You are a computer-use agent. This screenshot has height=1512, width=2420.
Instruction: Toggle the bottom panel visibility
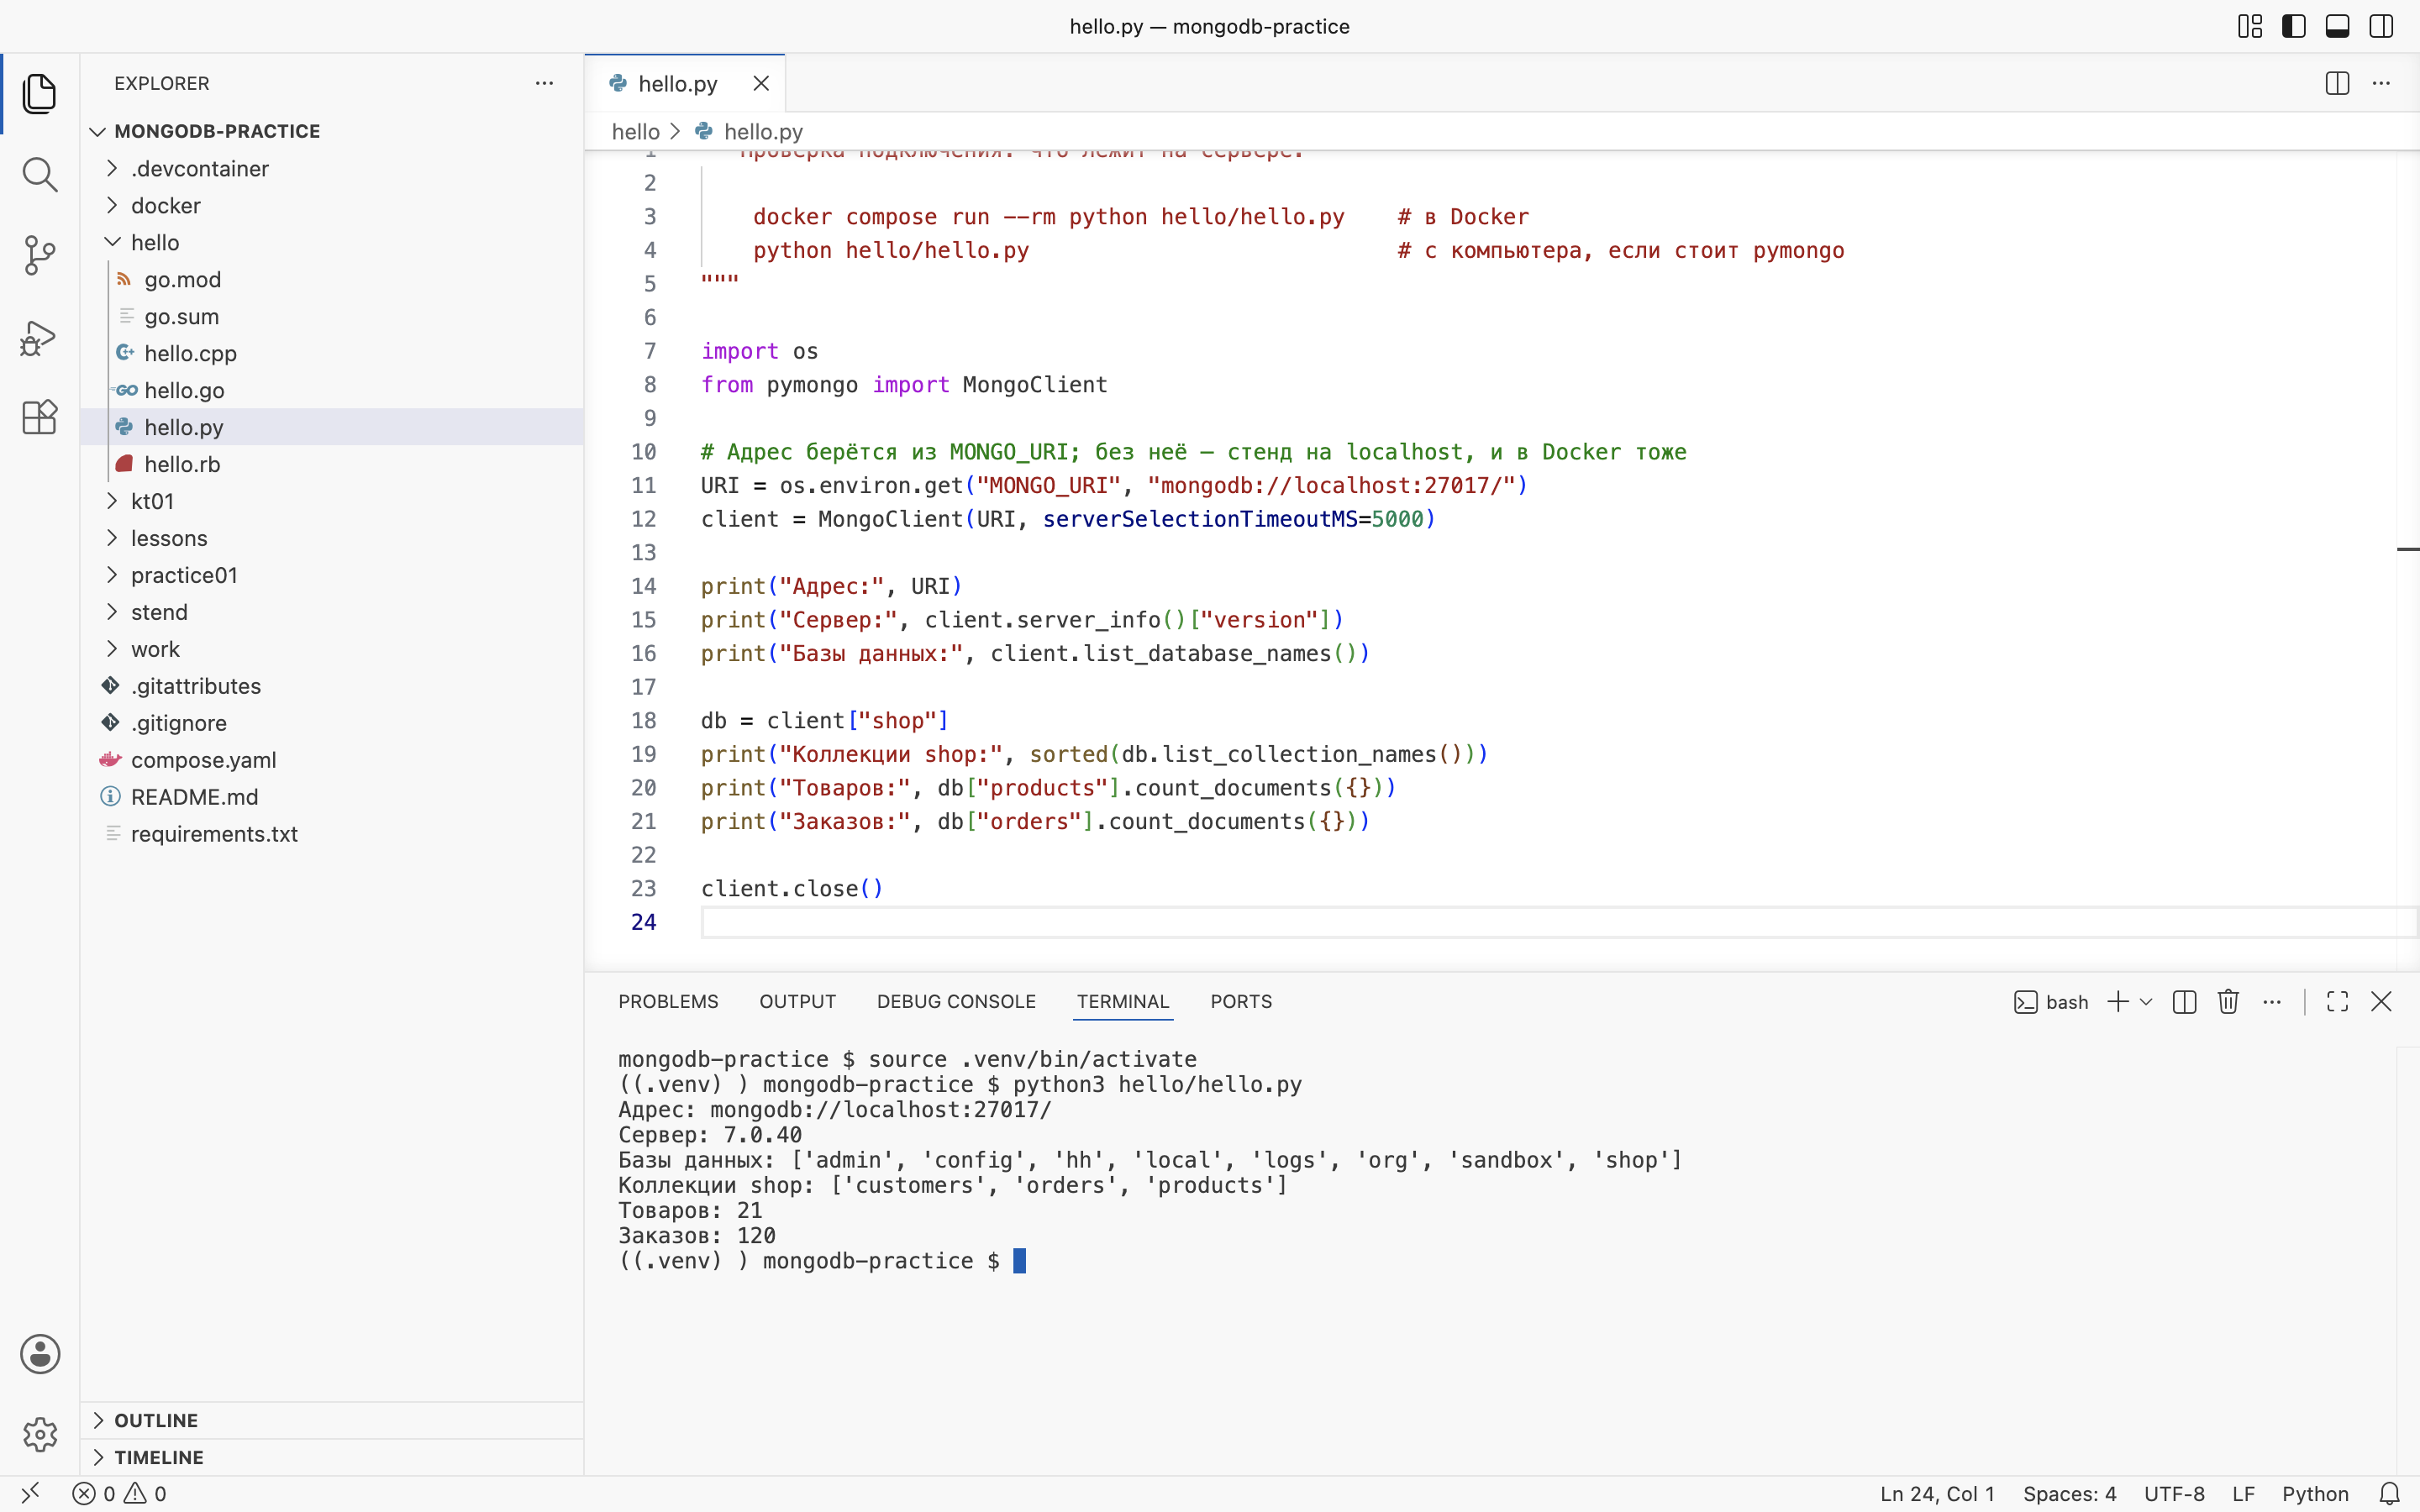click(x=2337, y=26)
